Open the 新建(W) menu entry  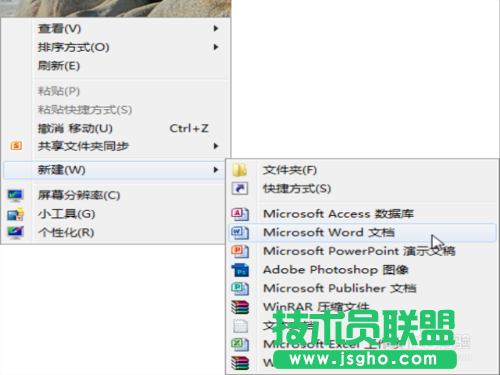[114, 170]
